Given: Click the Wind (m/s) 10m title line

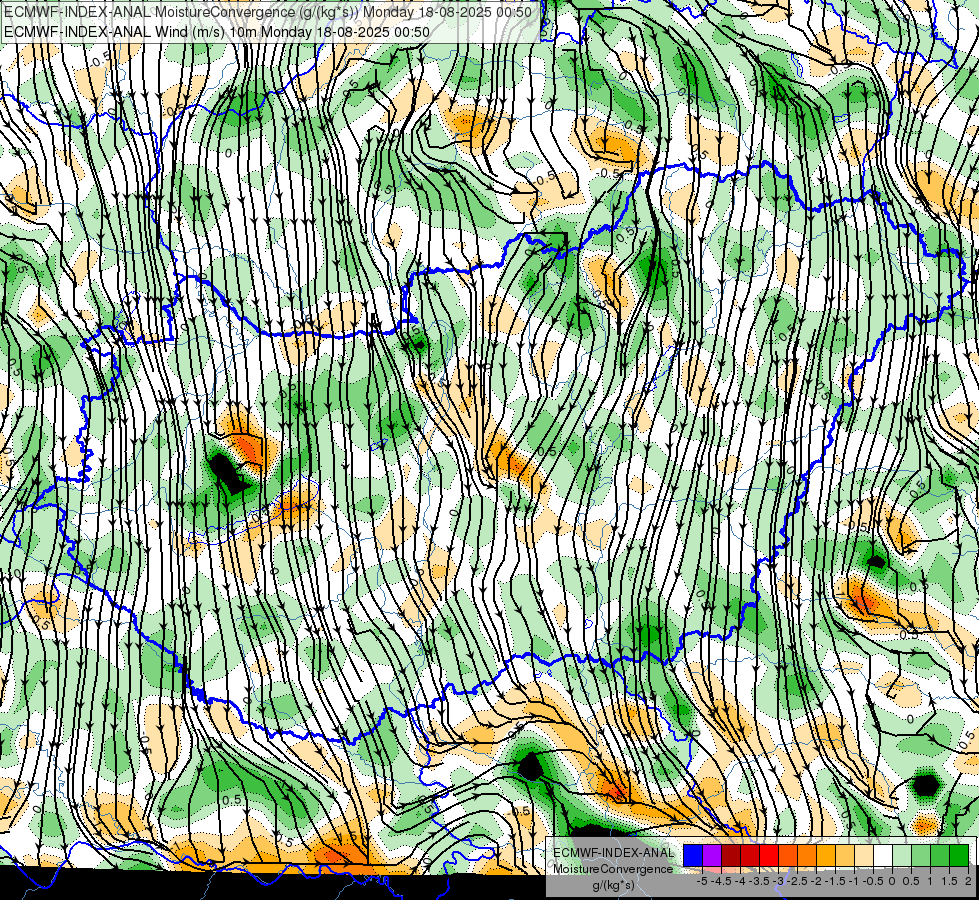Looking at the screenshot, I should tap(217, 31).
